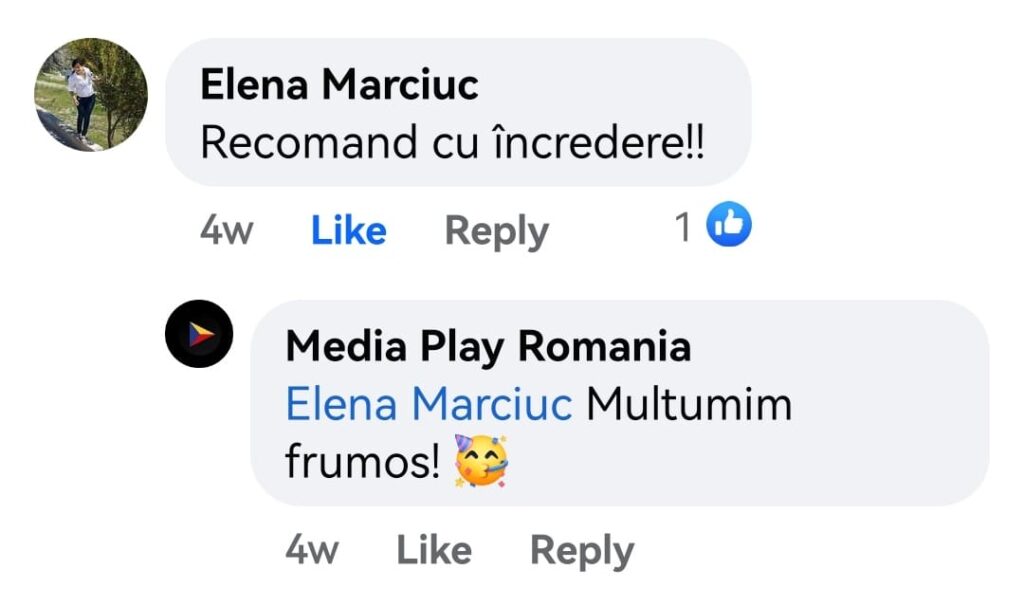Open Elena Marciuc's round profile photo
This screenshot has width=1024, height=606.
(91, 95)
